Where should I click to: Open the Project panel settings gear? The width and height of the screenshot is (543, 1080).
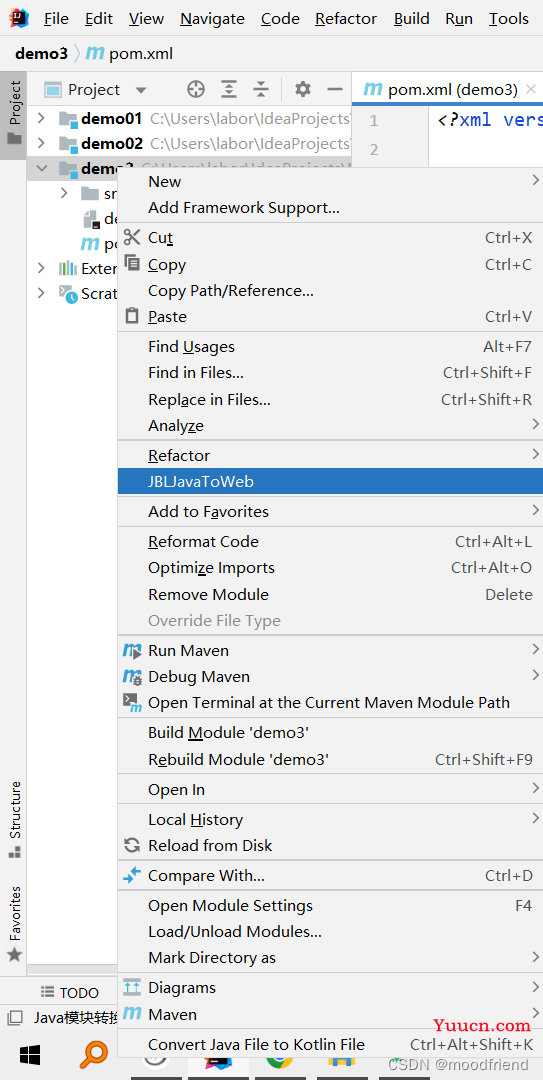(x=303, y=90)
